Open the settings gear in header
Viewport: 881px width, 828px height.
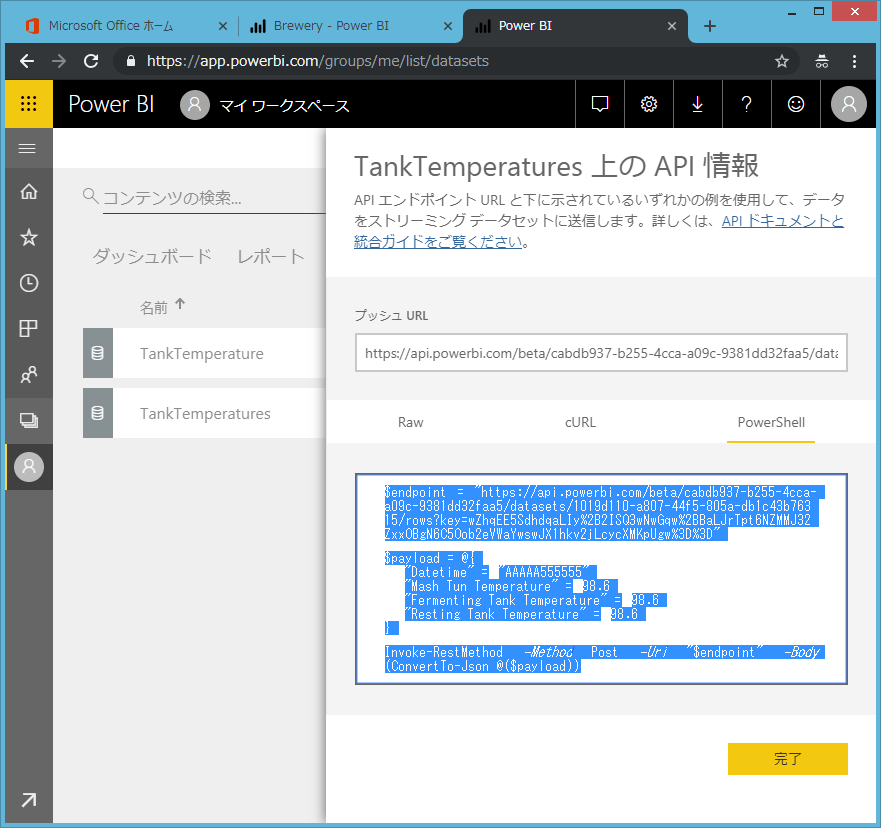pos(649,104)
